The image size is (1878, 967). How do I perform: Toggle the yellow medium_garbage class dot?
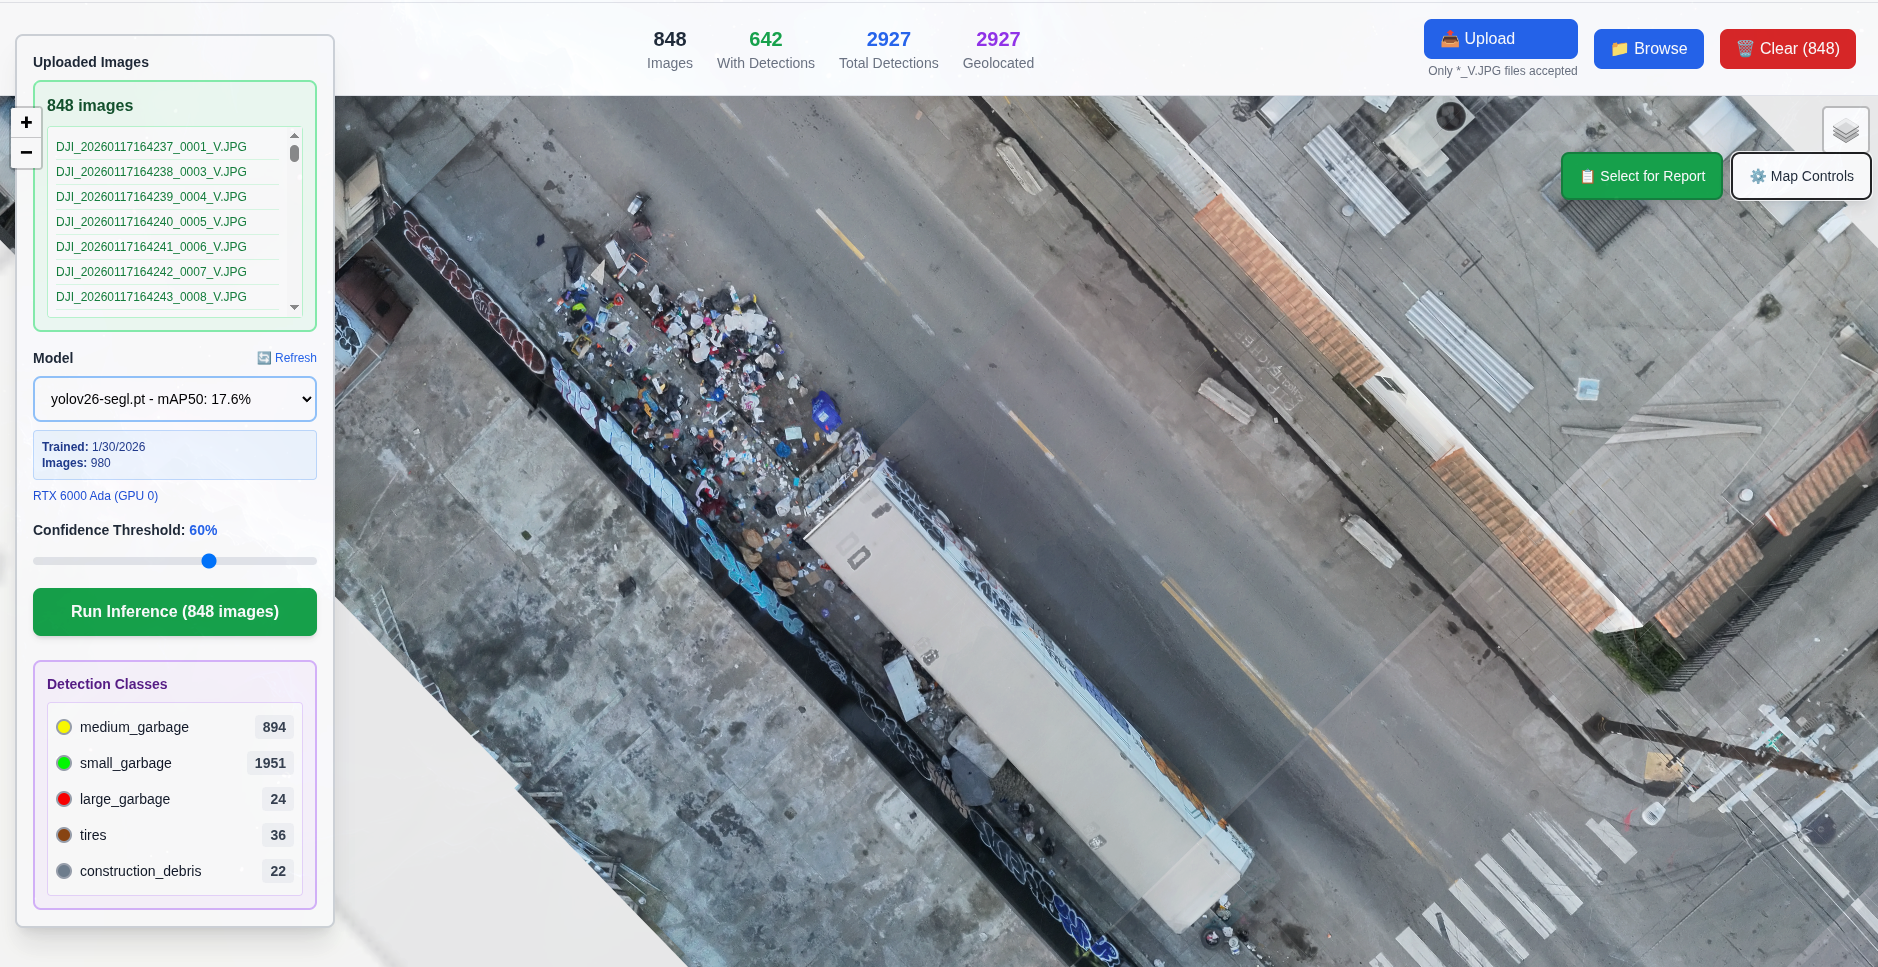tap(64, 727)
